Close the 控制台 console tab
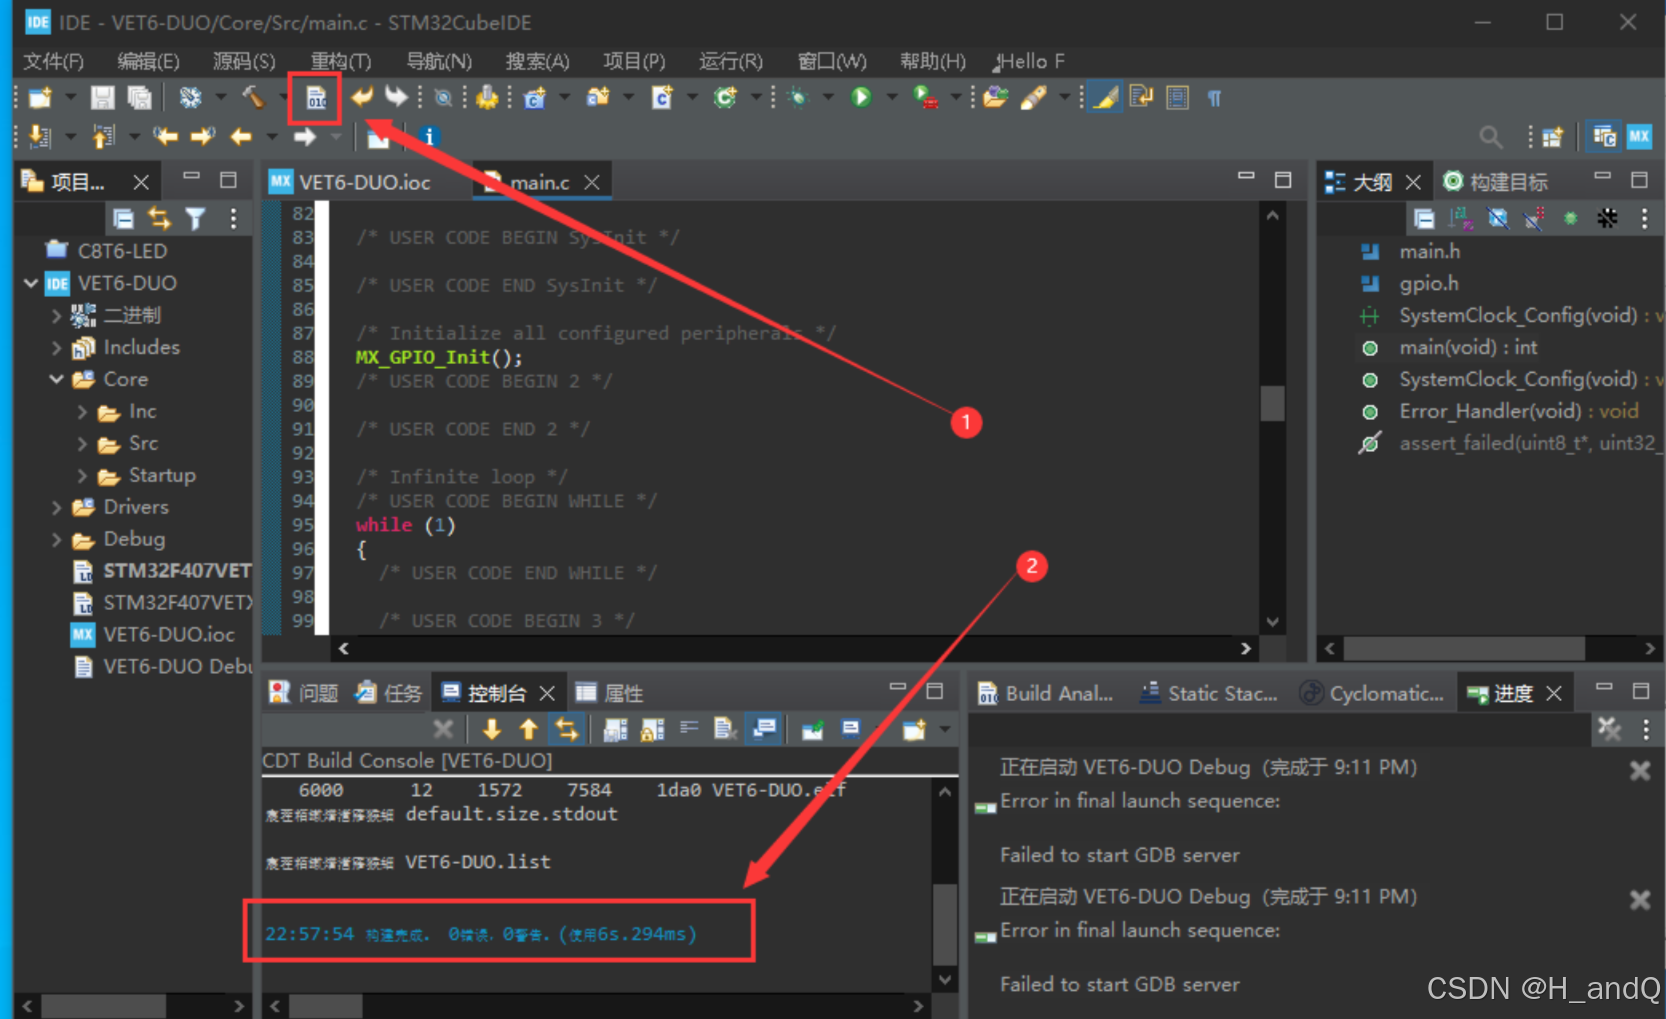Viewport: 1666px width, 1019px height. point(547,693)
